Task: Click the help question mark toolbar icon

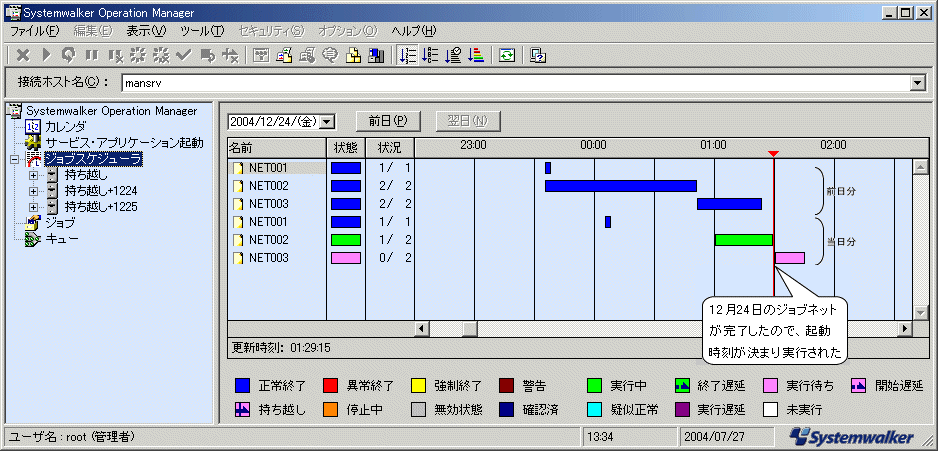Action: (538, 56)
